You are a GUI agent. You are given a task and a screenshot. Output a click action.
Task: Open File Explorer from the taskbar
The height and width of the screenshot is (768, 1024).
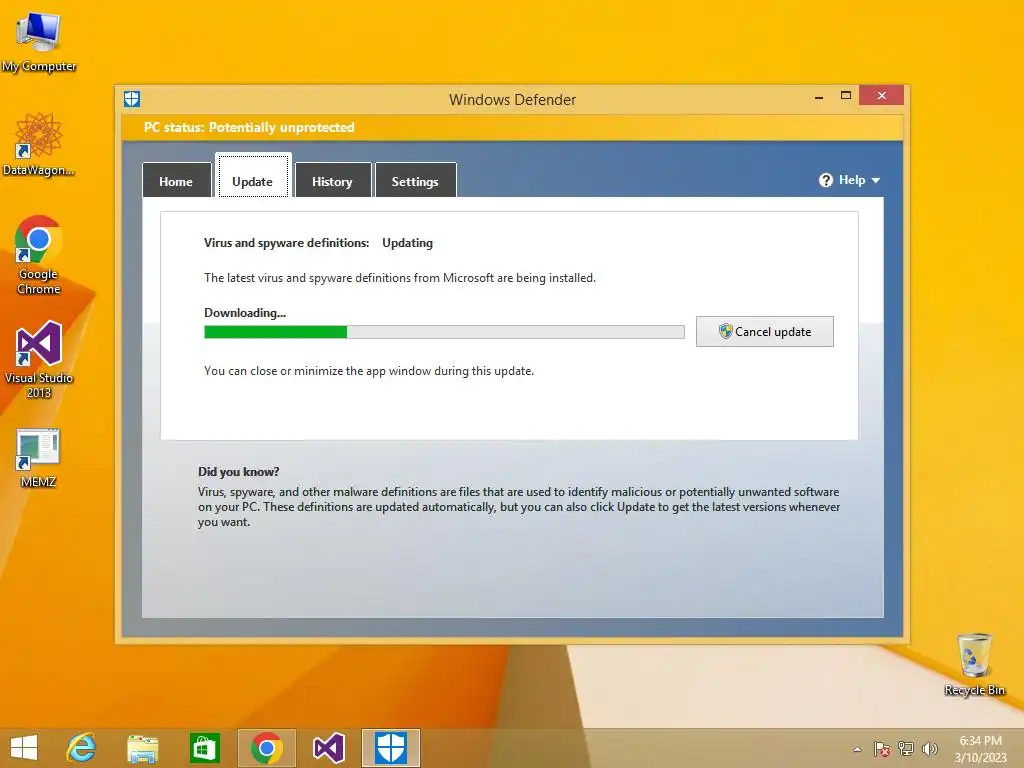click(x=143, y=748)
